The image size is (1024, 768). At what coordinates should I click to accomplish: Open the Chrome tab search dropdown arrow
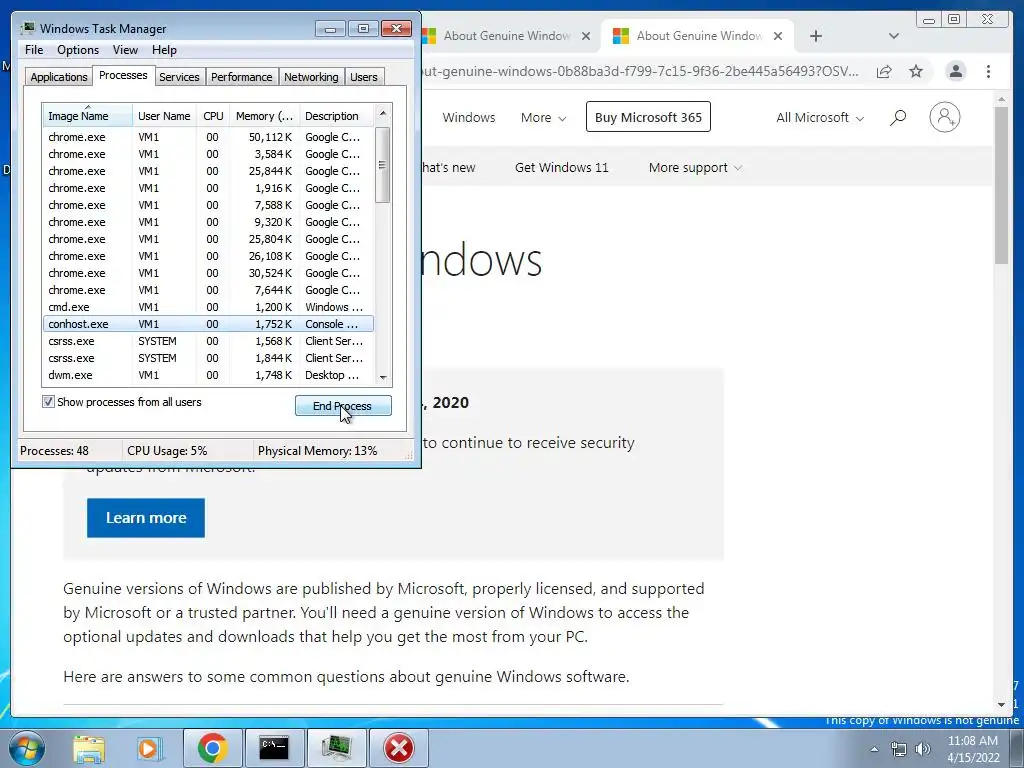(894, 36)
